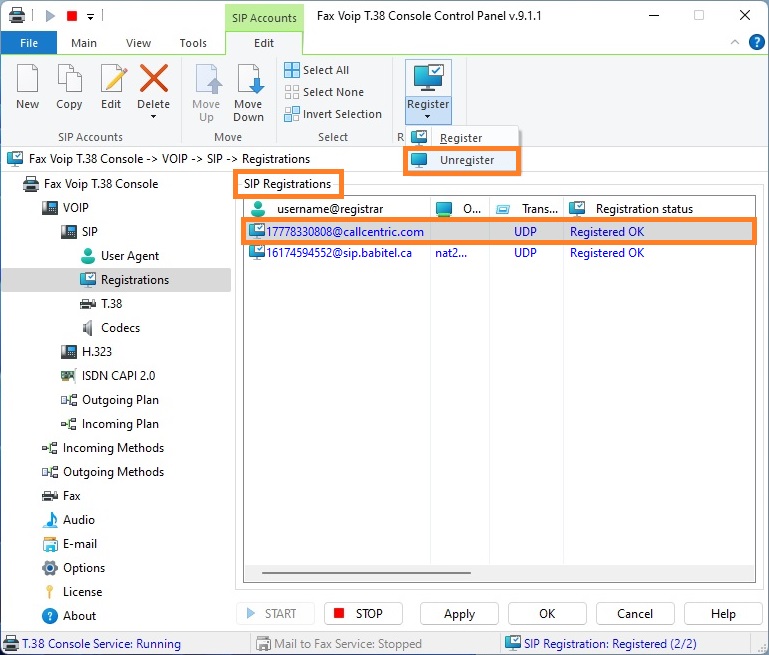This screenshot has height=655, width=769.
Task: Click the username@registrar column header
Action: coord(337,209)
